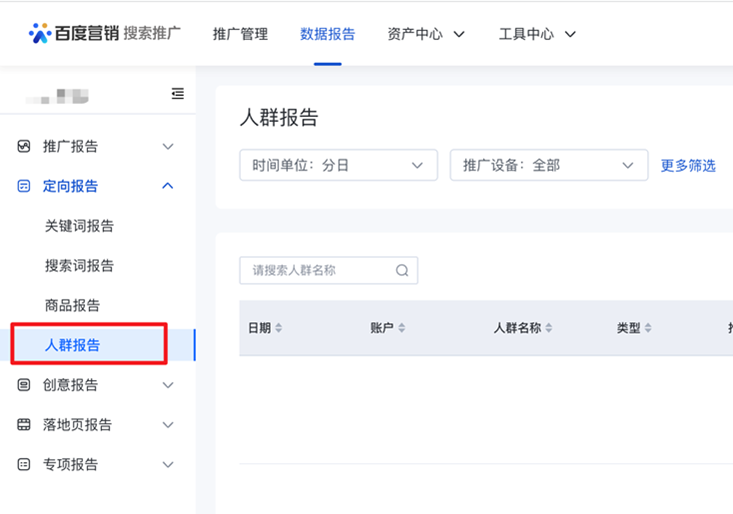Expand the 推广报告 section chevron

click(168, 147)
